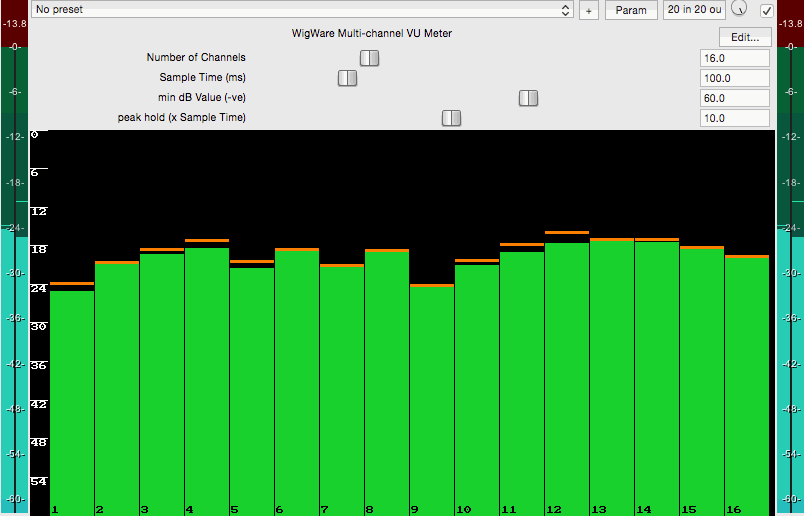Viewport: 804px width, 516px height.
Task: Click the orange peak marker on channel 4
Action: tap(207, 240)
